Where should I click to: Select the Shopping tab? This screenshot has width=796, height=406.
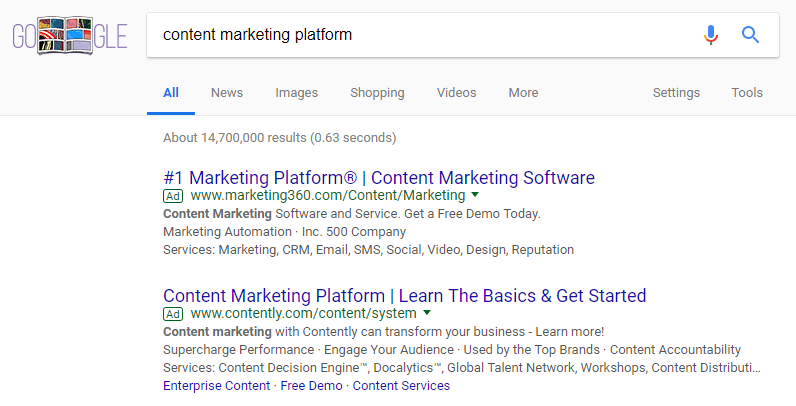(x=377, y=93)
